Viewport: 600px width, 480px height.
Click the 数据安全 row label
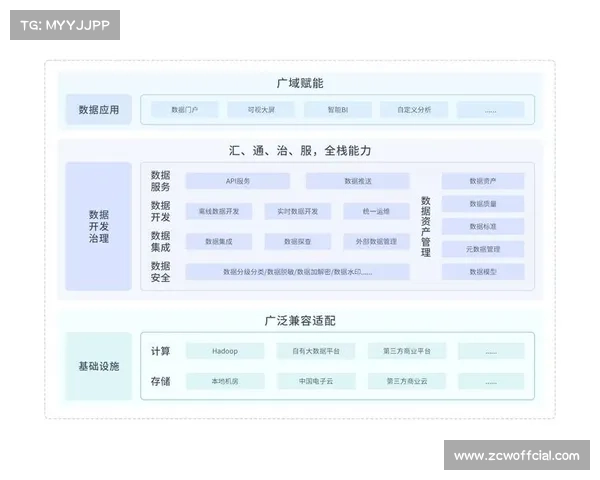(160, 272)
